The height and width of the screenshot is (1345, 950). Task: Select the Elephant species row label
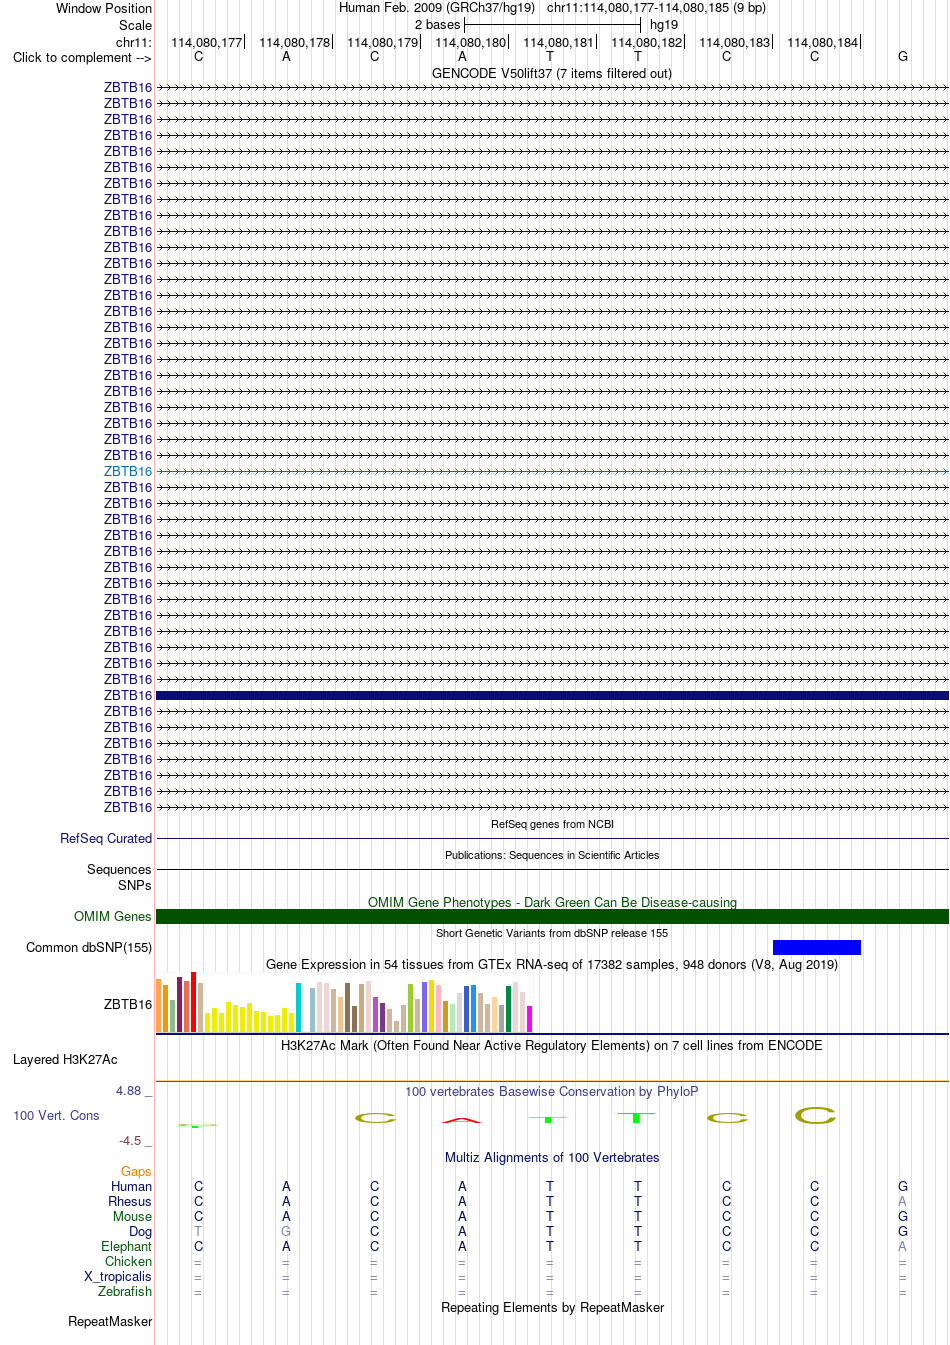(126, 1246)
